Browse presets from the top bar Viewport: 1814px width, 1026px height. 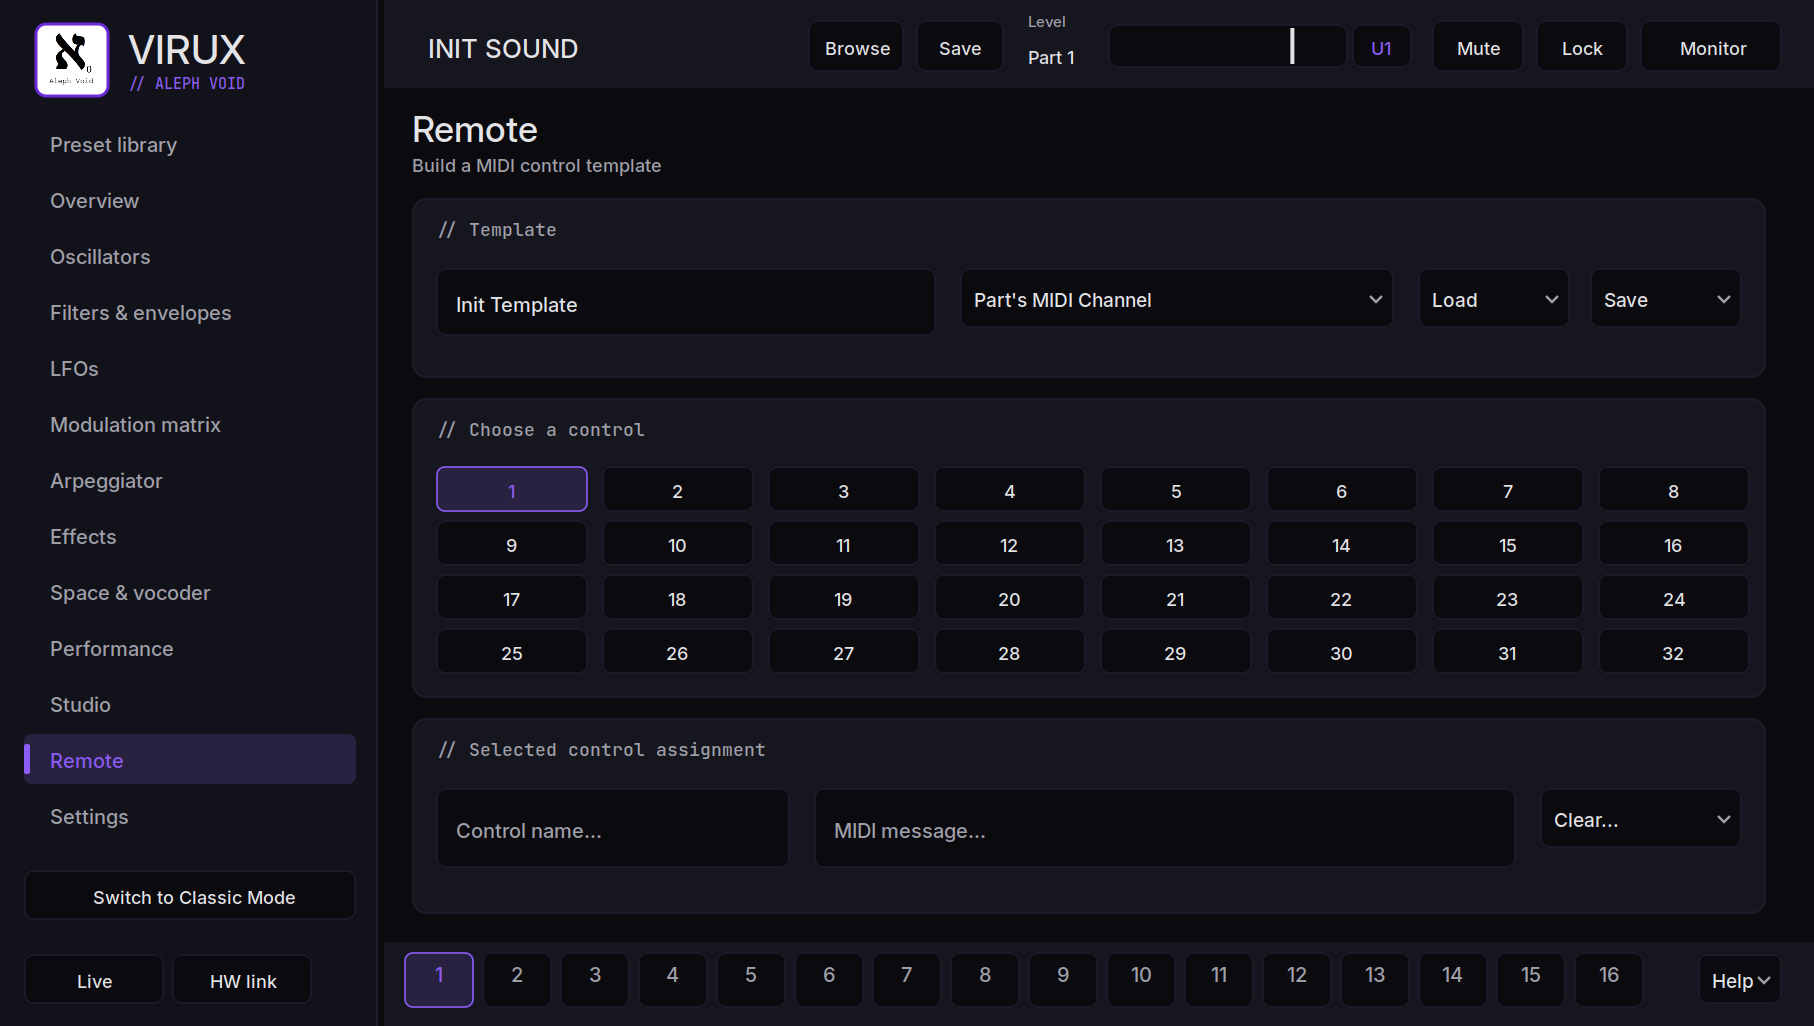[857, 47]
